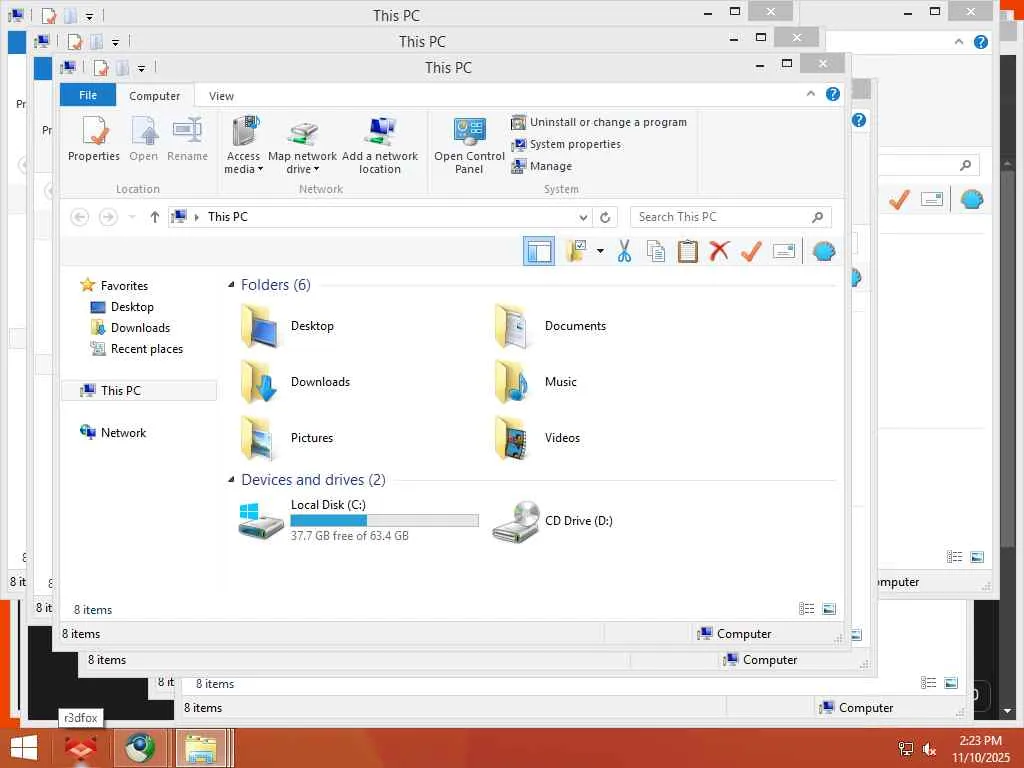1024x768 pixels.
Task: Select the Videos folder
Action: click(537, 438)
